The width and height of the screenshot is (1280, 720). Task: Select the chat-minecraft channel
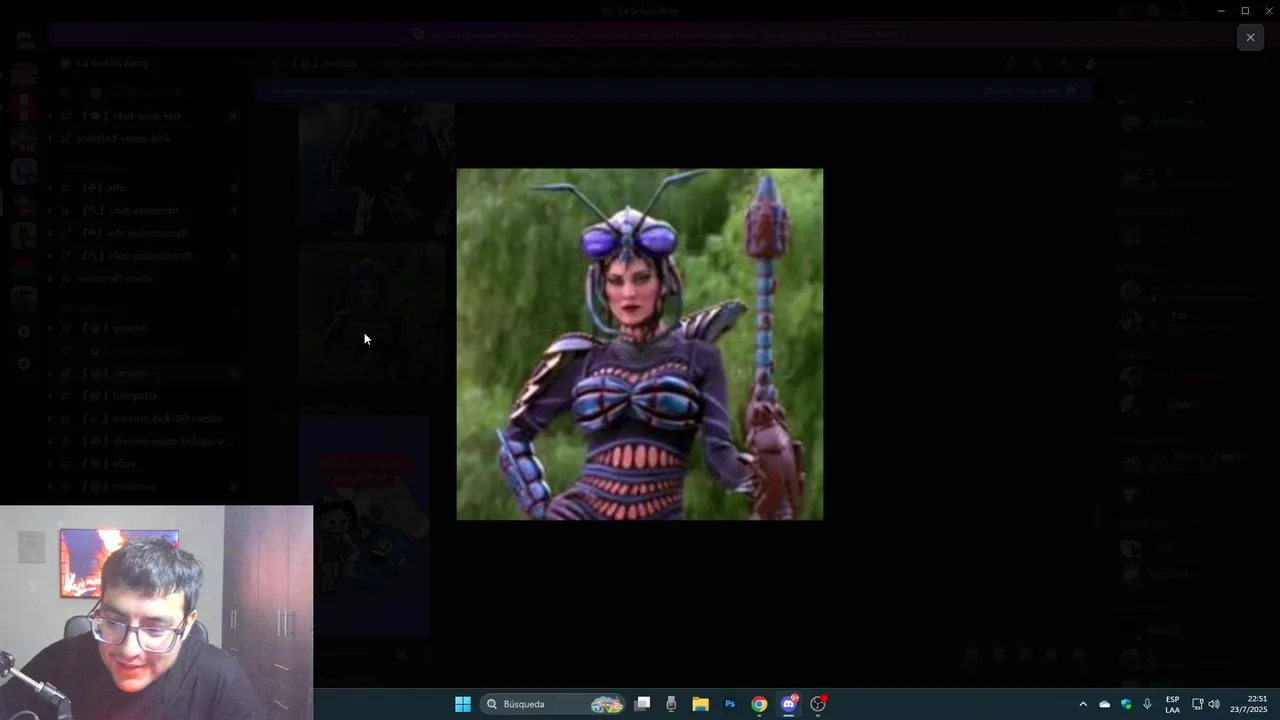tap(148, 211)
